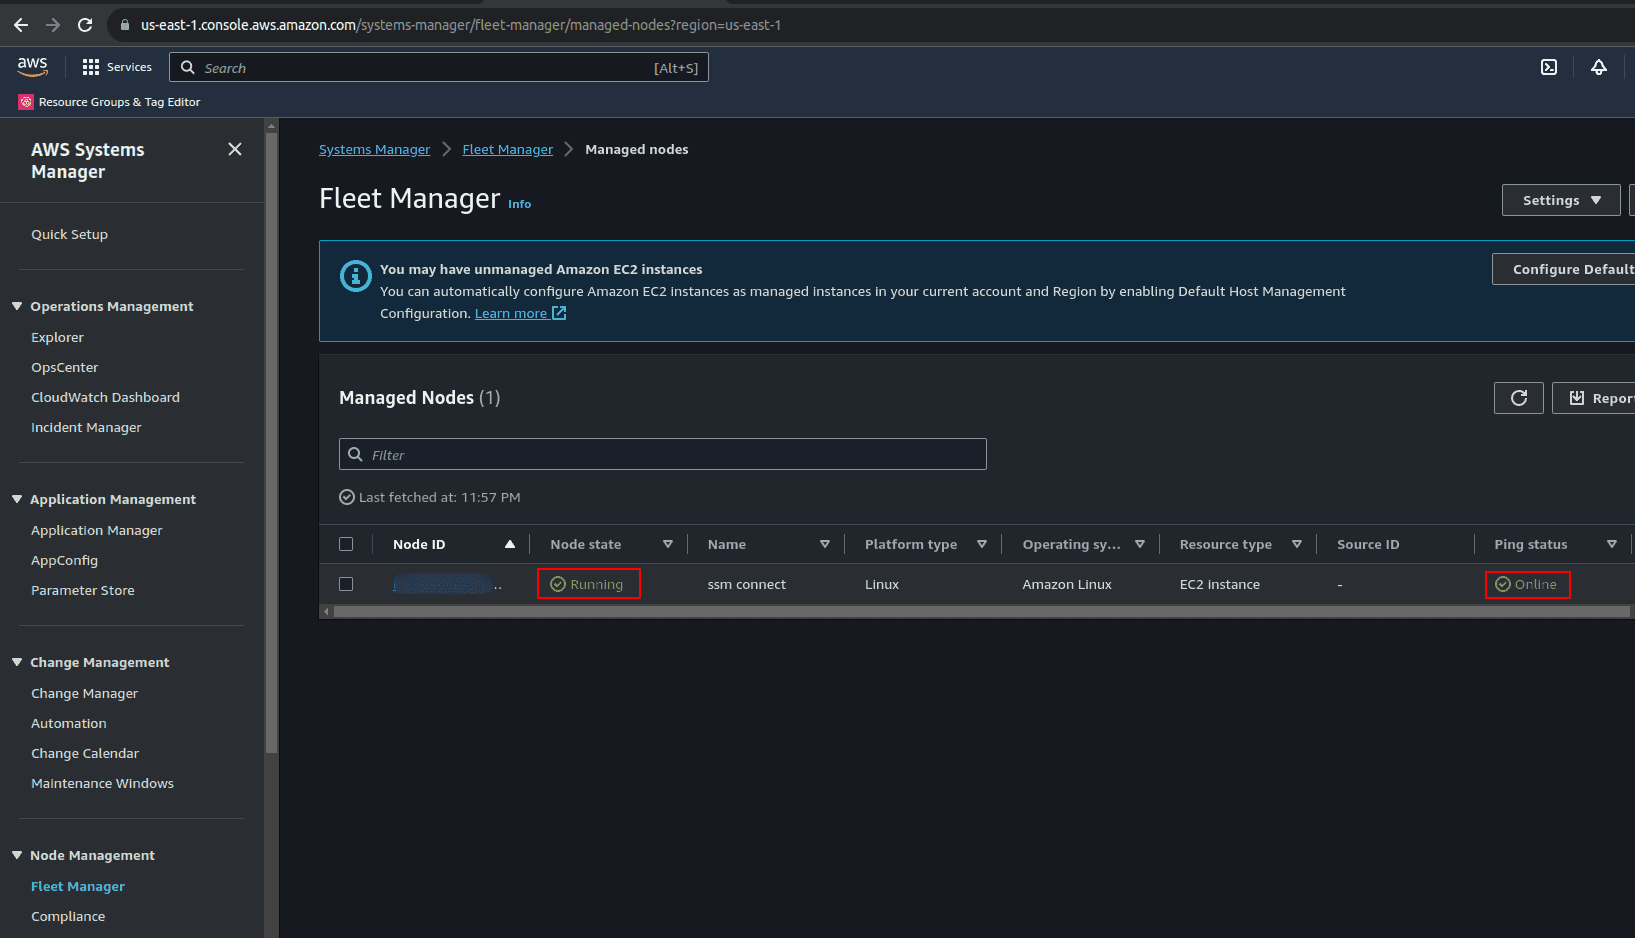The height and width of the screenshot is (938, 1635).
Task: Open the notifications bell
Action: click(x=1599, y=67)
